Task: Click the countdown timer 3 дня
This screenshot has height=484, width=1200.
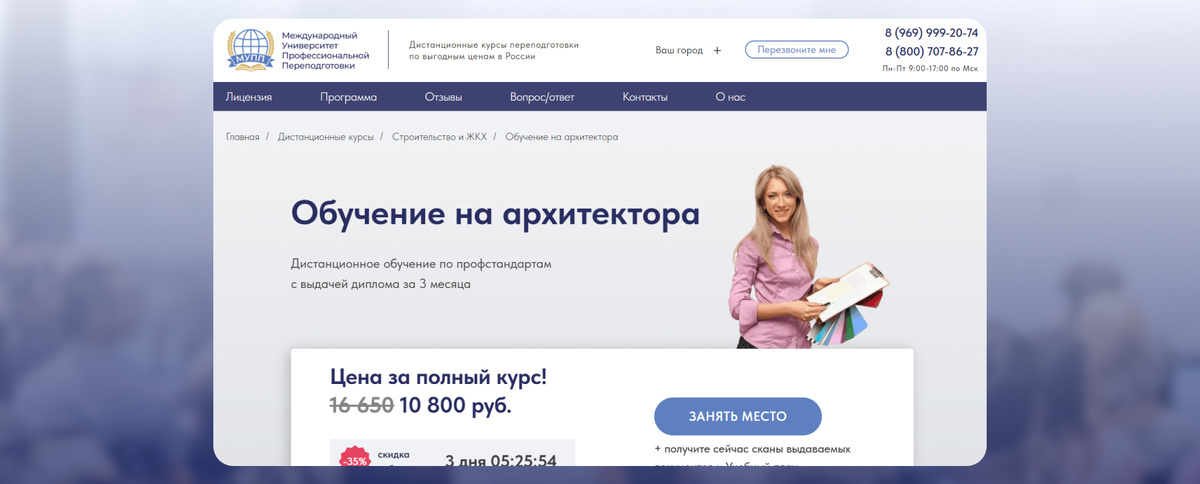Action: pos(500,462)
